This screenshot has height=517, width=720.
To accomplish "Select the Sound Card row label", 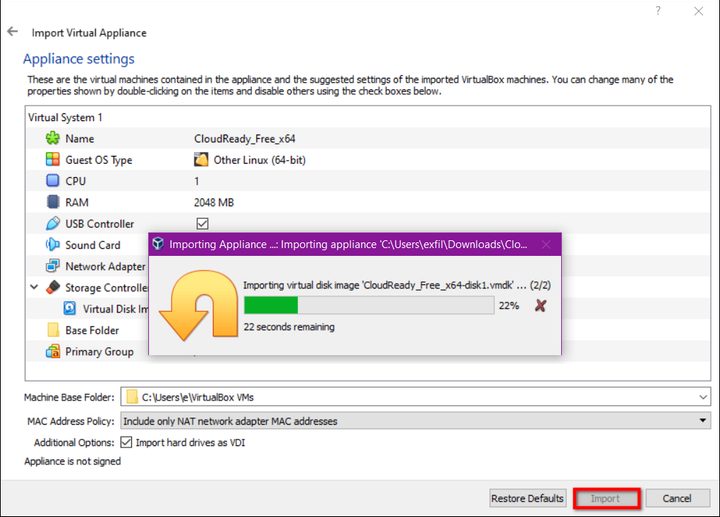I will pyautogui.click(x=92, y=245).
